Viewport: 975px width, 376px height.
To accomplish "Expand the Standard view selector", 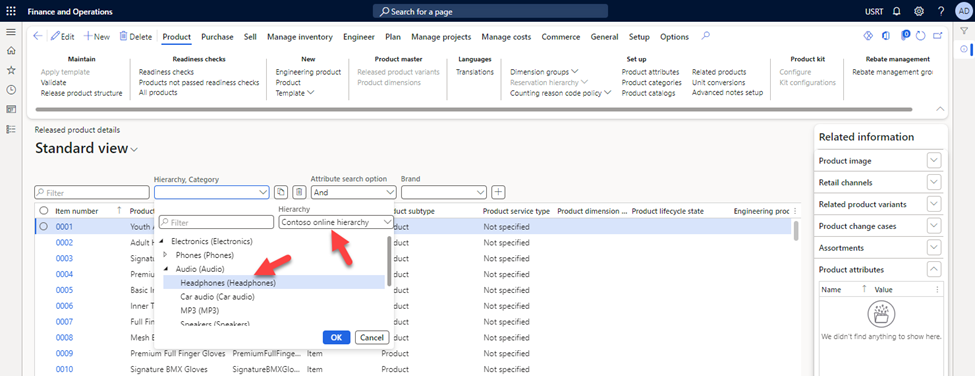I will click(x=135, y=149).
